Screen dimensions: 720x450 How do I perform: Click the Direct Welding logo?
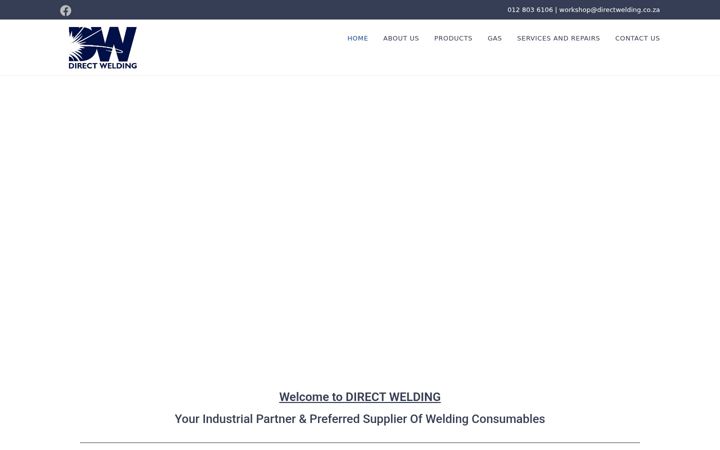point(102,48)
